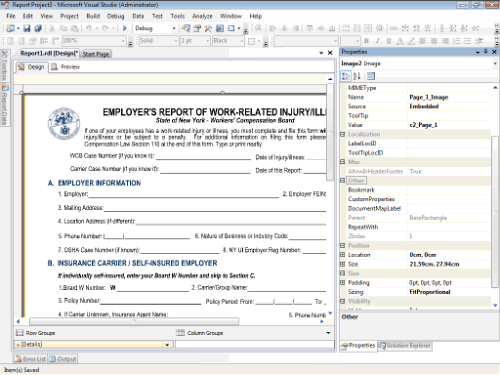Expand the Location property
The height and width of the screenshot is (375, 500).
(x=342, y=255)
